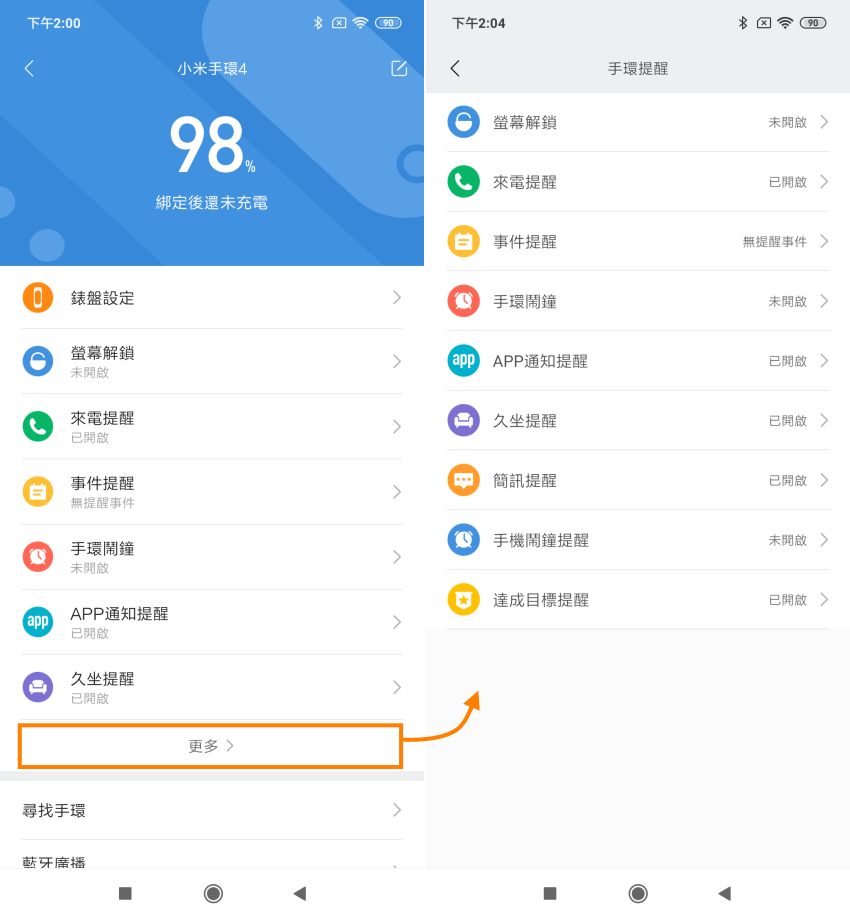Open 尋找手環 option

point(212,810)
